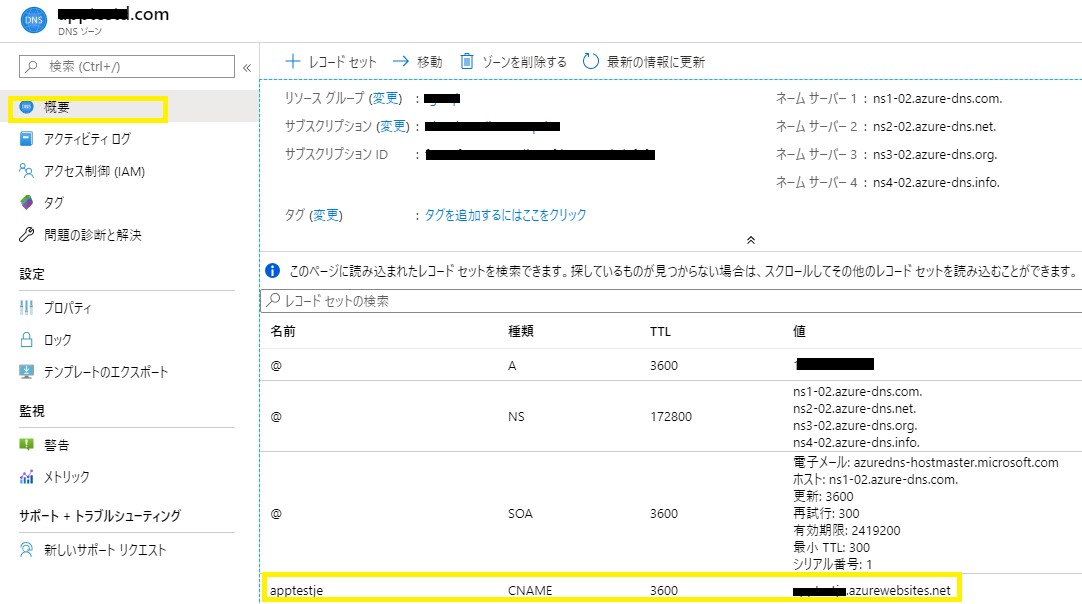1082x604 pixels.
Task: Open 問題の診断と解決 menu item
Action: pos(92,235)
